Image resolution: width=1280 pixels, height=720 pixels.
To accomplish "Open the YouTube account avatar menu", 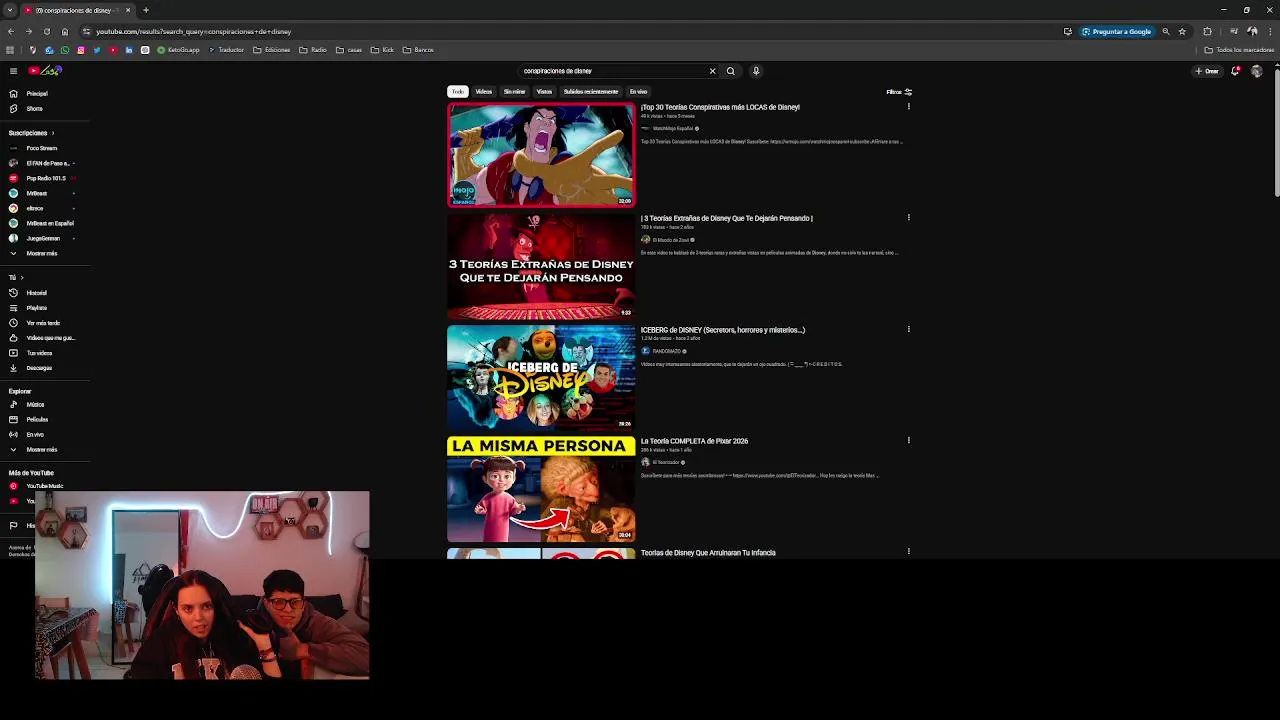I will pyautogui.click(x=1257, y=71).
